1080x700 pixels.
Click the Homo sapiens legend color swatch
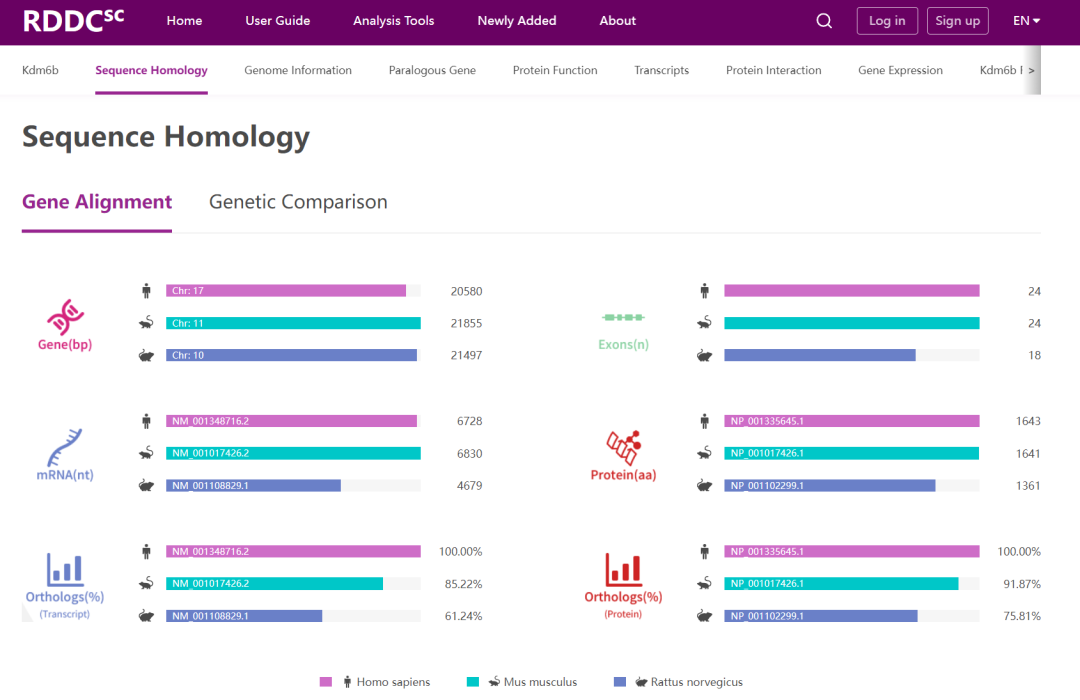tap(326, 682)
